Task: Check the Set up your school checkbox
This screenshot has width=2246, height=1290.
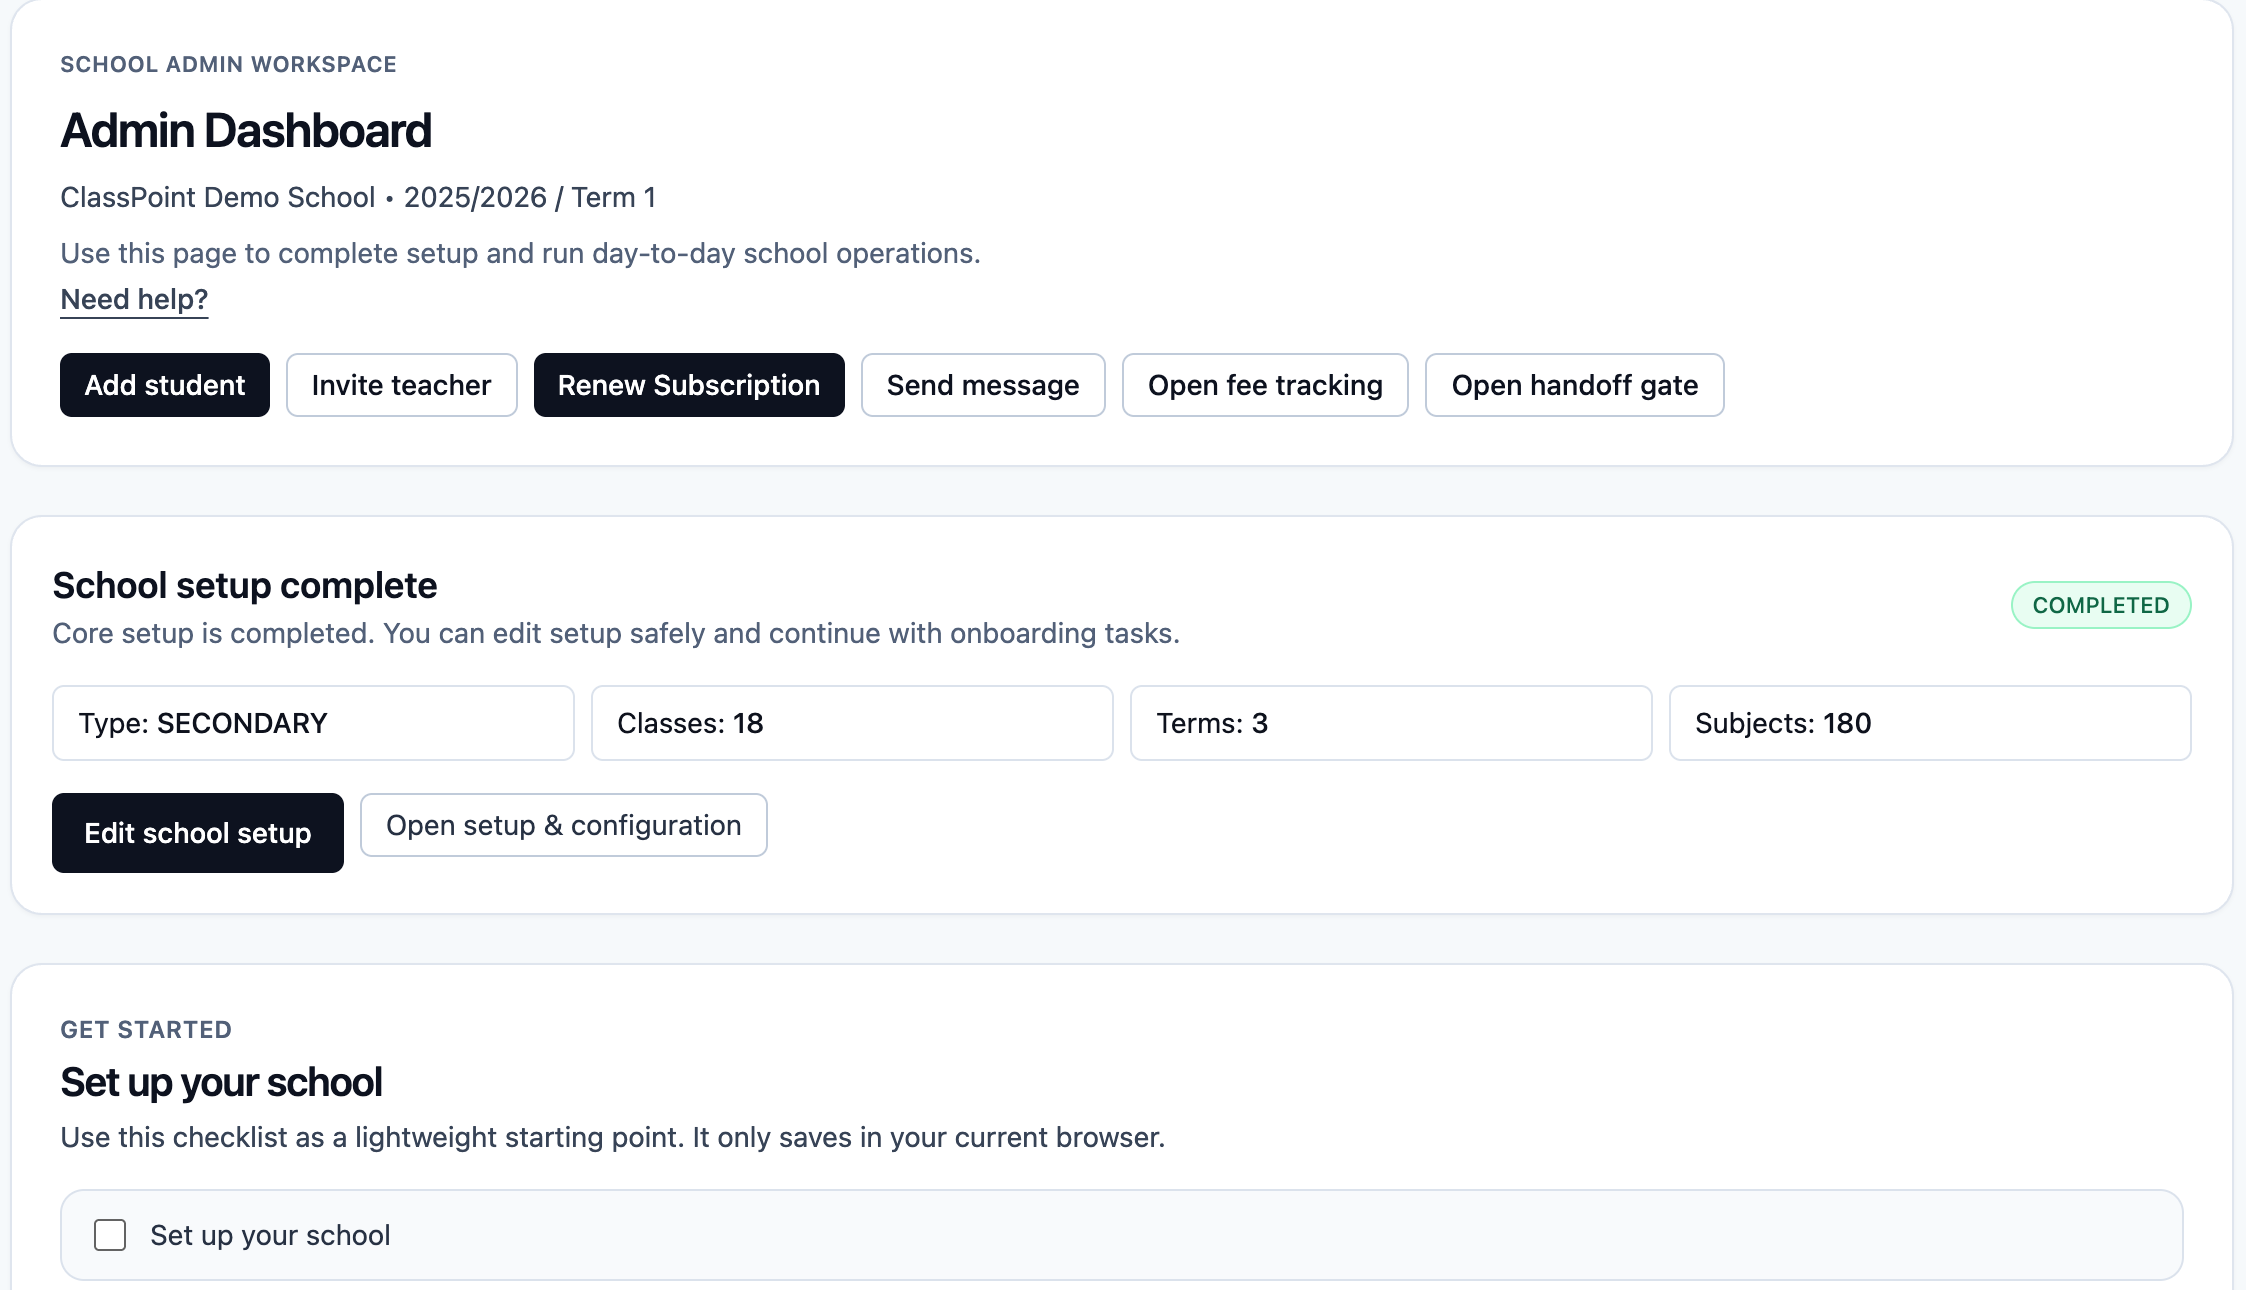Action: pyautogui.click(x=110, y=1235)
